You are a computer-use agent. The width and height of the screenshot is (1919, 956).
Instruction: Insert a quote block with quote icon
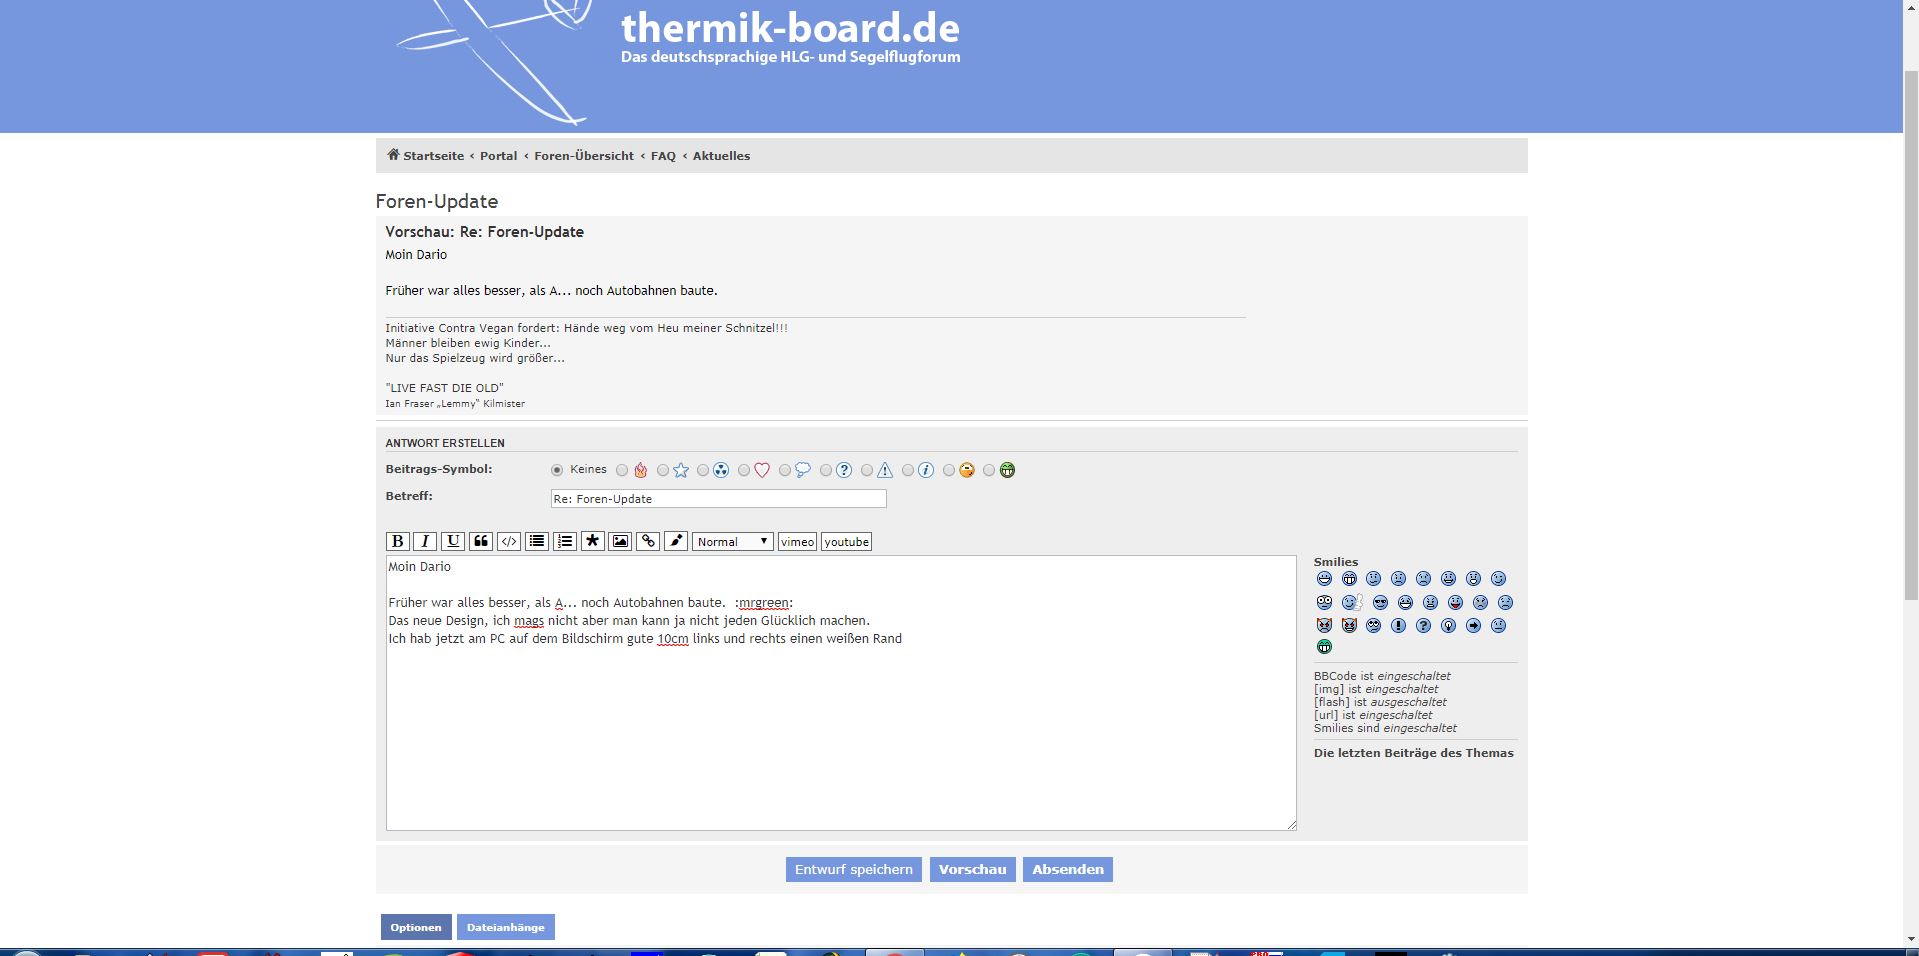(481, 541)
